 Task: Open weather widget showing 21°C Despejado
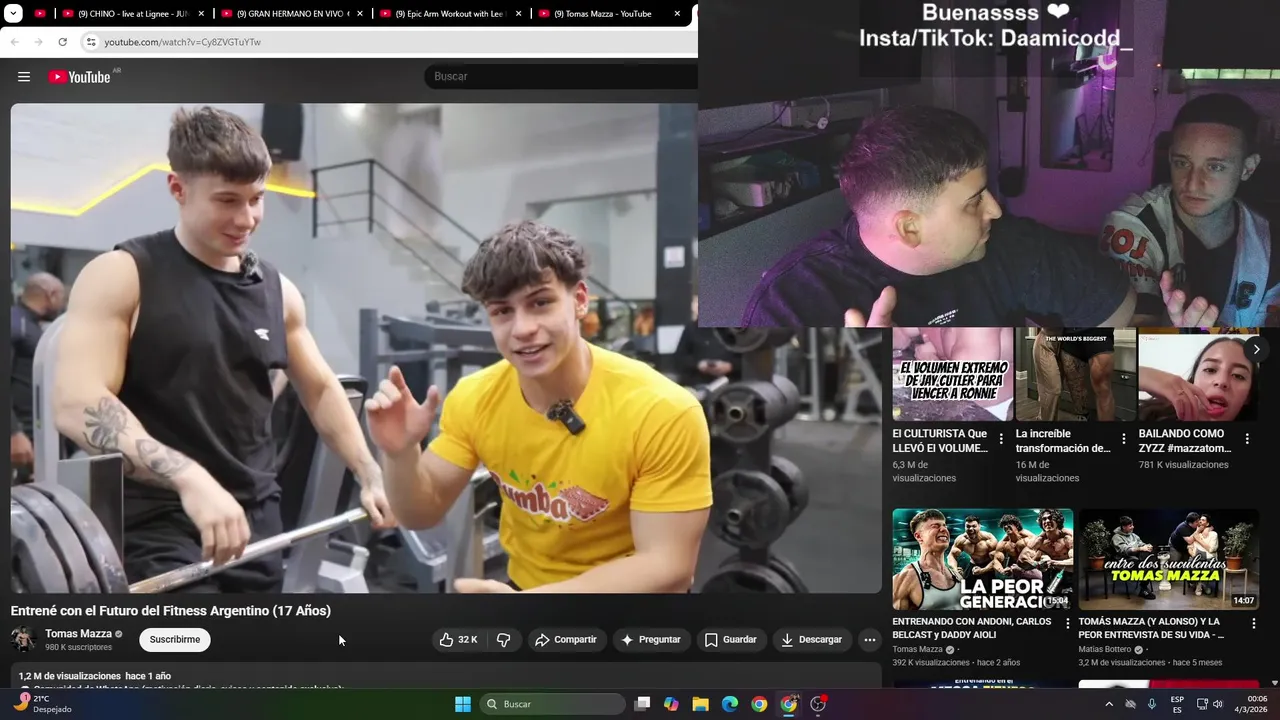[x=42, y=704]
